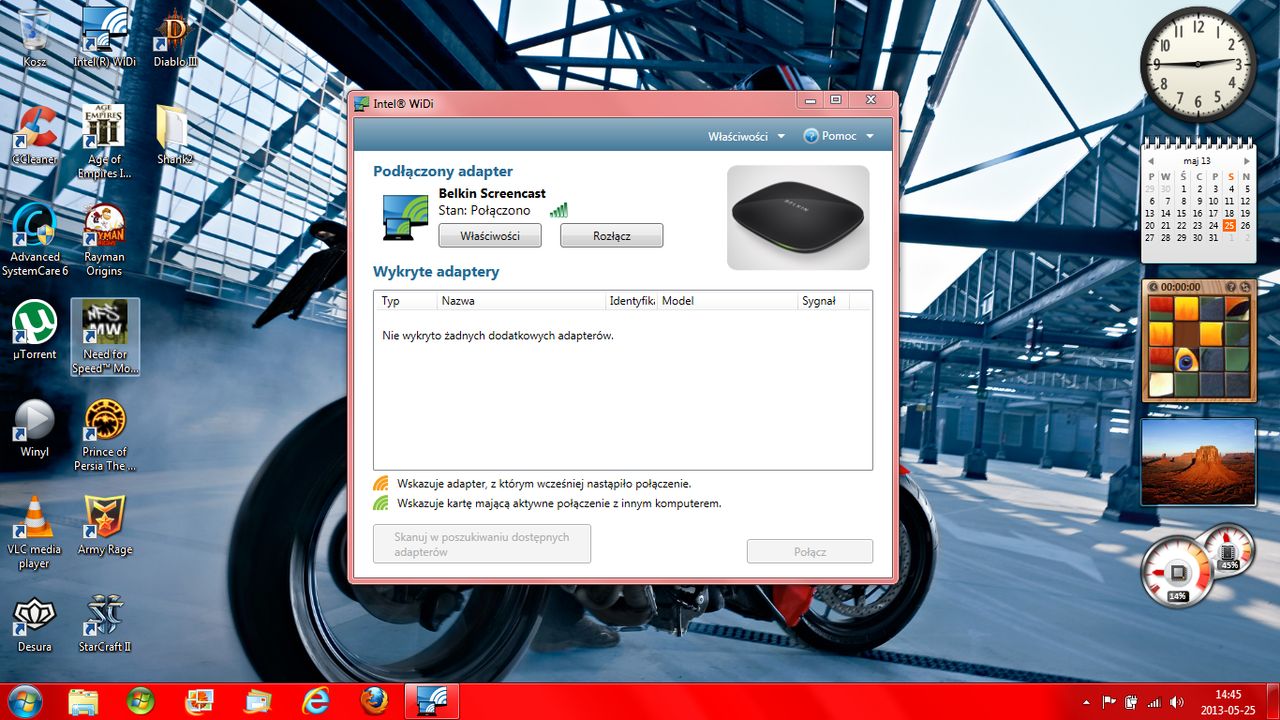The image size is (1280, 720).
Task: Click the analog clock gadget
Action: coord(1198,63)
